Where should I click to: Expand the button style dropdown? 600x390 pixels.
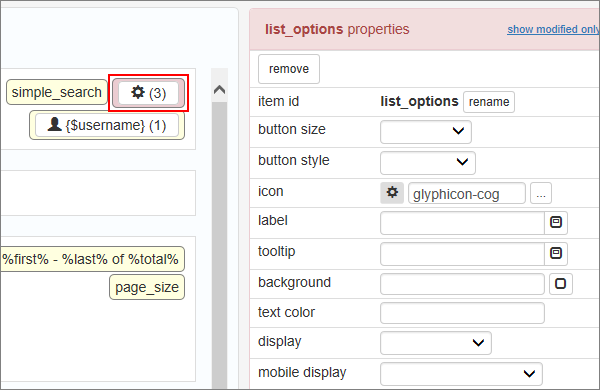[428, 163]
